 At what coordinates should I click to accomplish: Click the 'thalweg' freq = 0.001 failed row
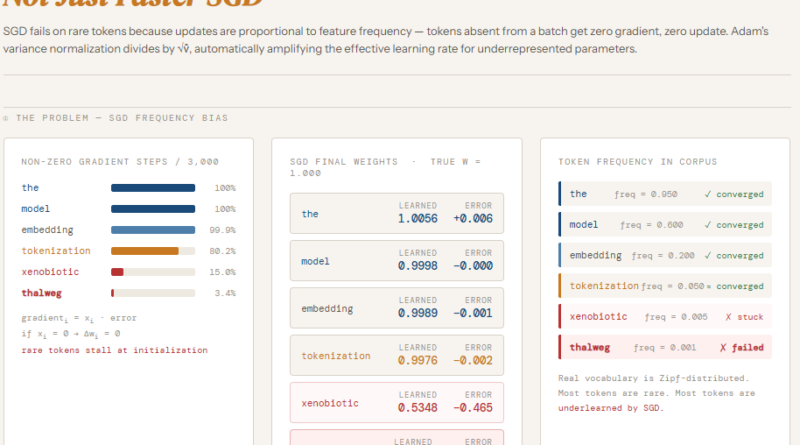click(x=665, y=347)
